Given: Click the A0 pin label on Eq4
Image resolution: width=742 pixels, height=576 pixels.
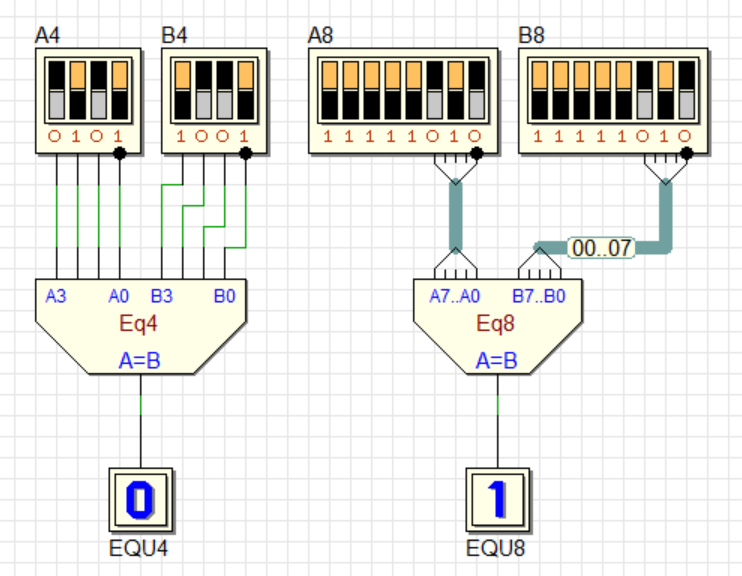Looking at the screenshot, I should tap(118, 296).
